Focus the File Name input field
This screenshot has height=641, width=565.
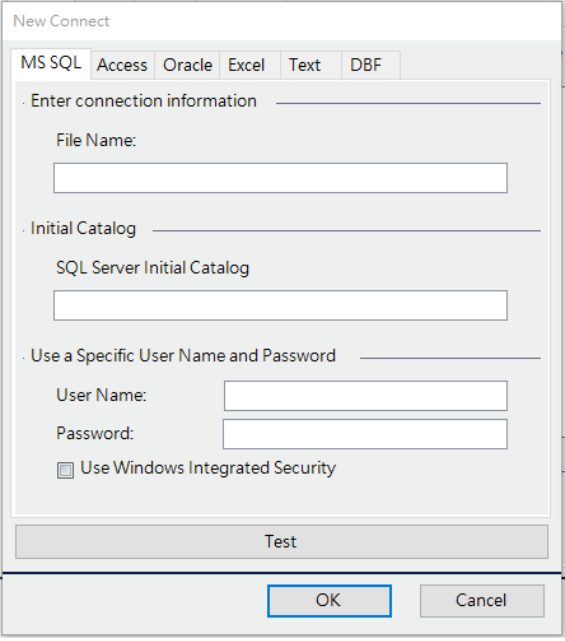[280, 178]
